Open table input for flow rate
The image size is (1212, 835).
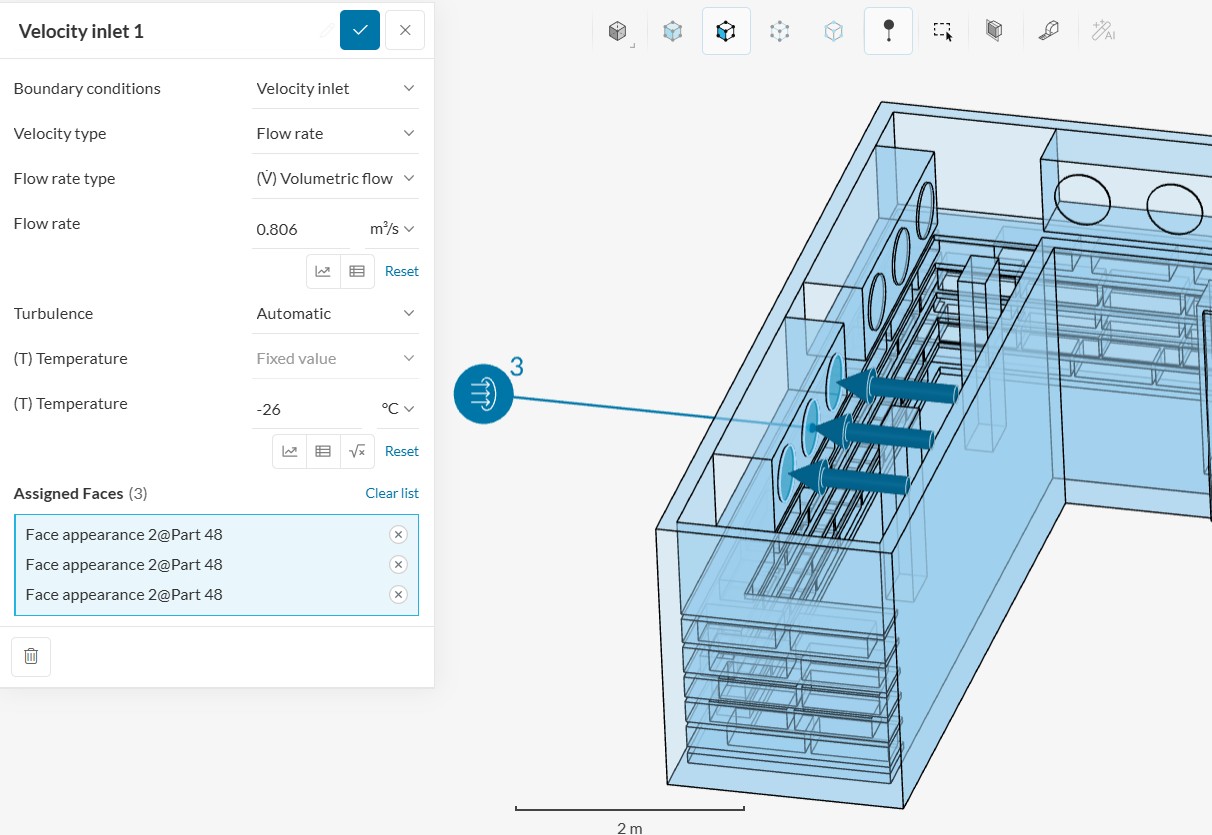(357, 271)
